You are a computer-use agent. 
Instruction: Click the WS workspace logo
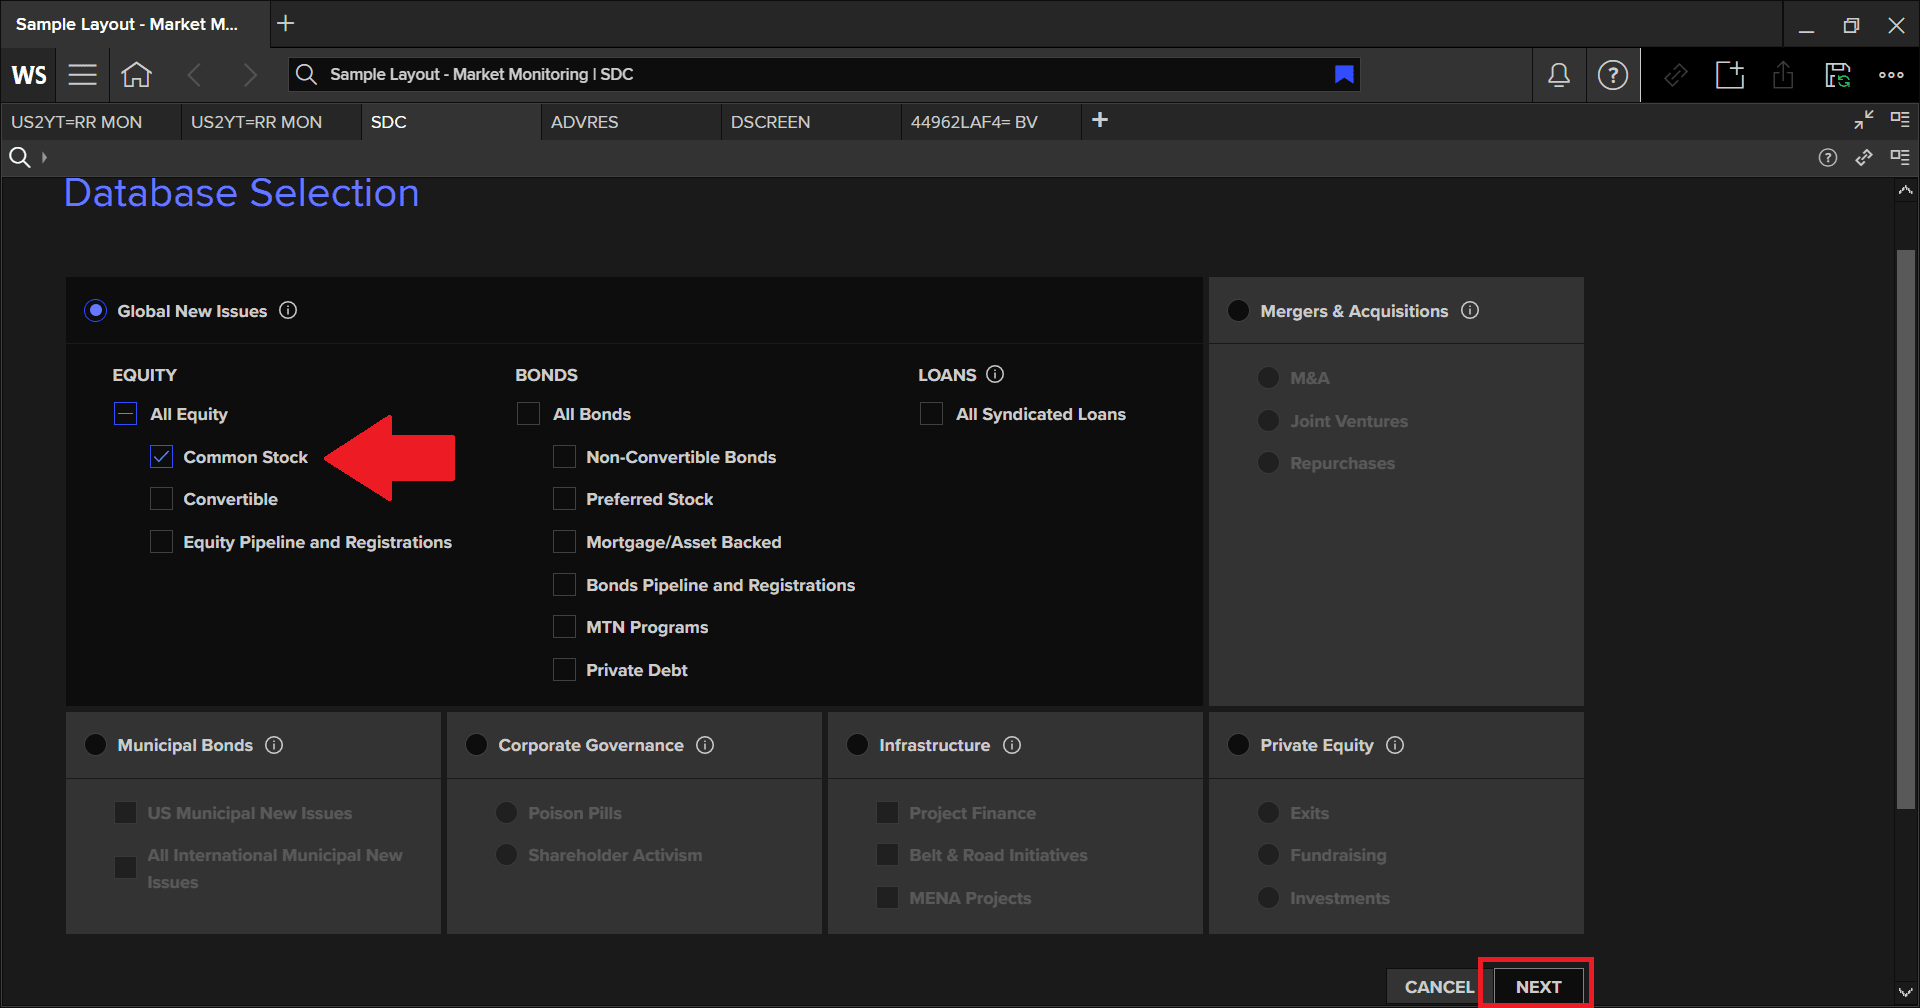pos(29,75)
